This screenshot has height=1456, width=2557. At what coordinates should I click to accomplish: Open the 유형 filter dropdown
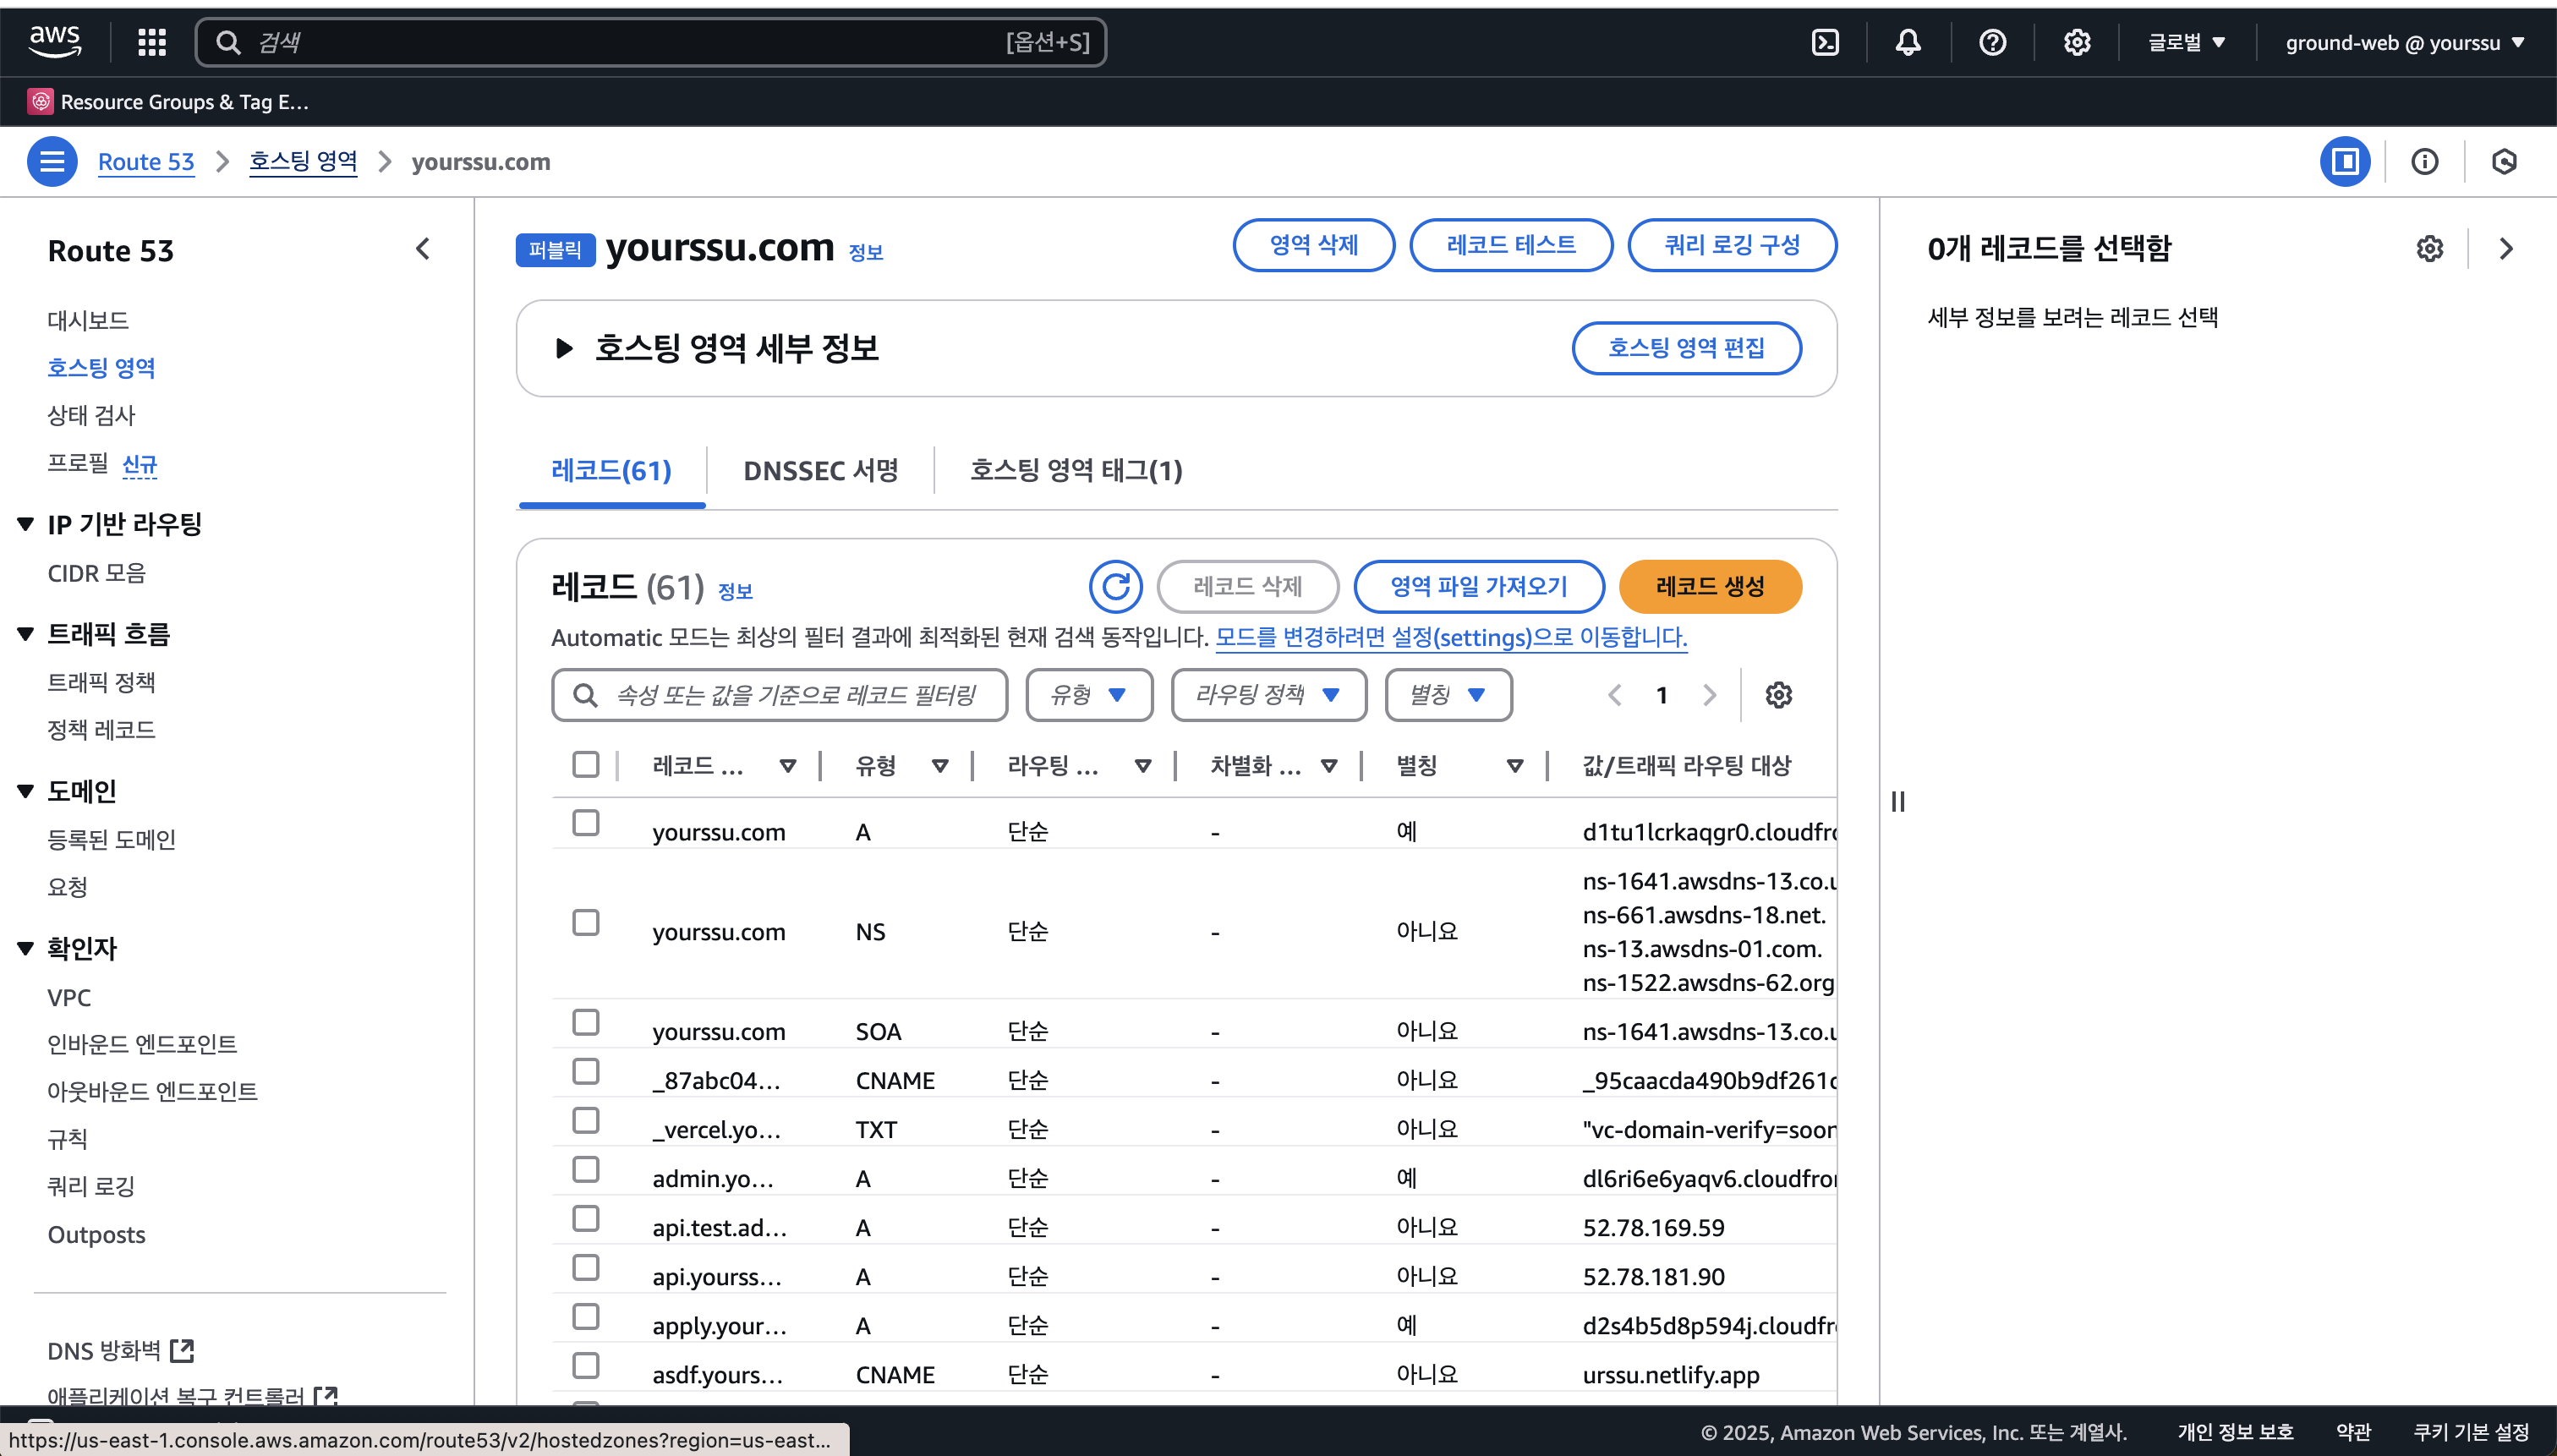1089,695
